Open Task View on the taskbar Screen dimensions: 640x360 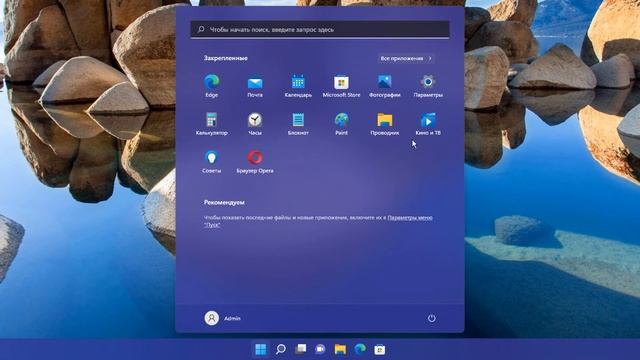(300, 349)
